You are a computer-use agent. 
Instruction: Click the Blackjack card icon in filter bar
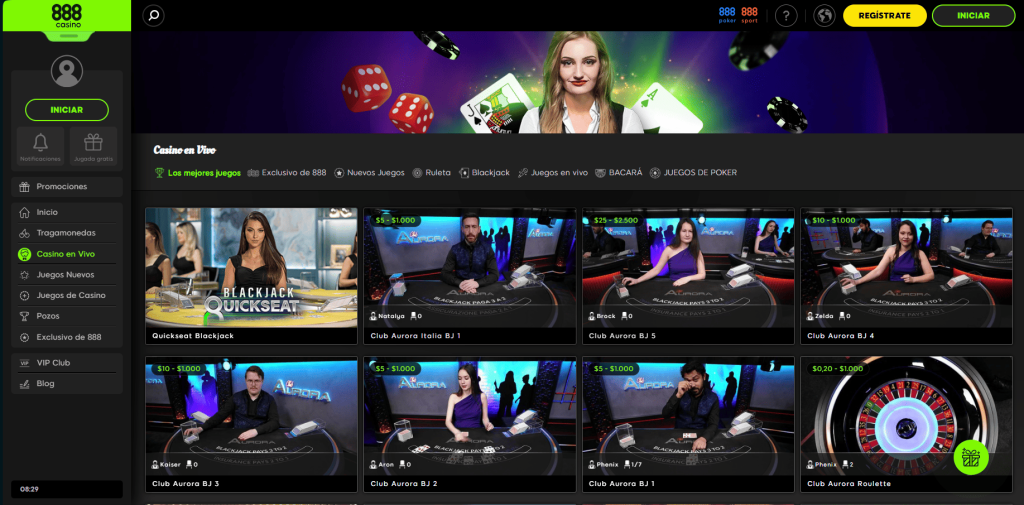click(x=464, y=173)
